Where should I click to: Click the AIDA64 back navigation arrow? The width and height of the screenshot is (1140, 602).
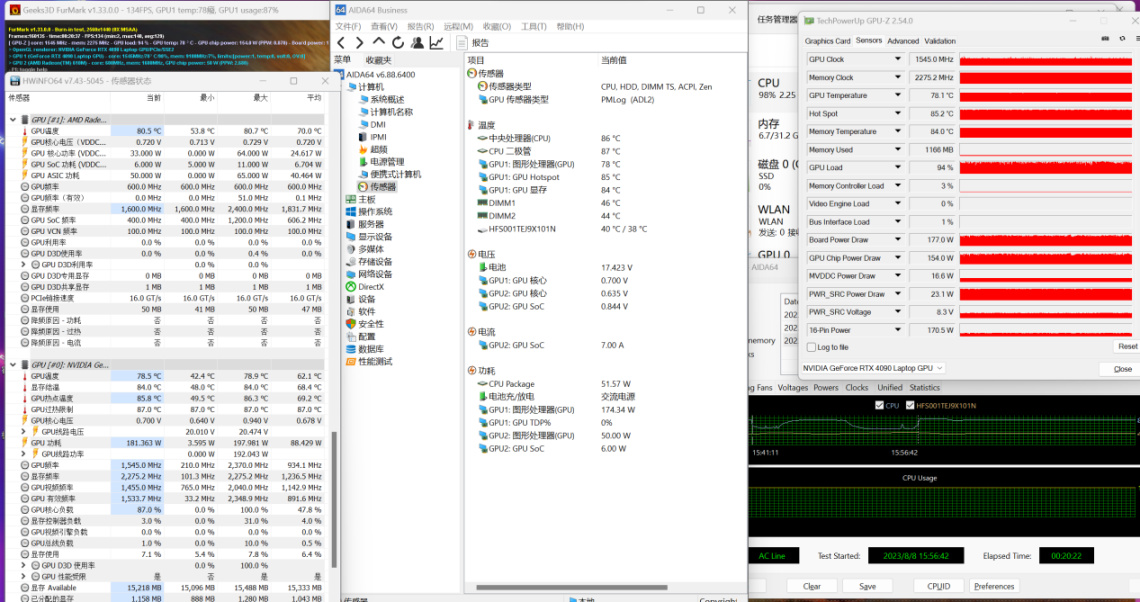click(342, 43)
